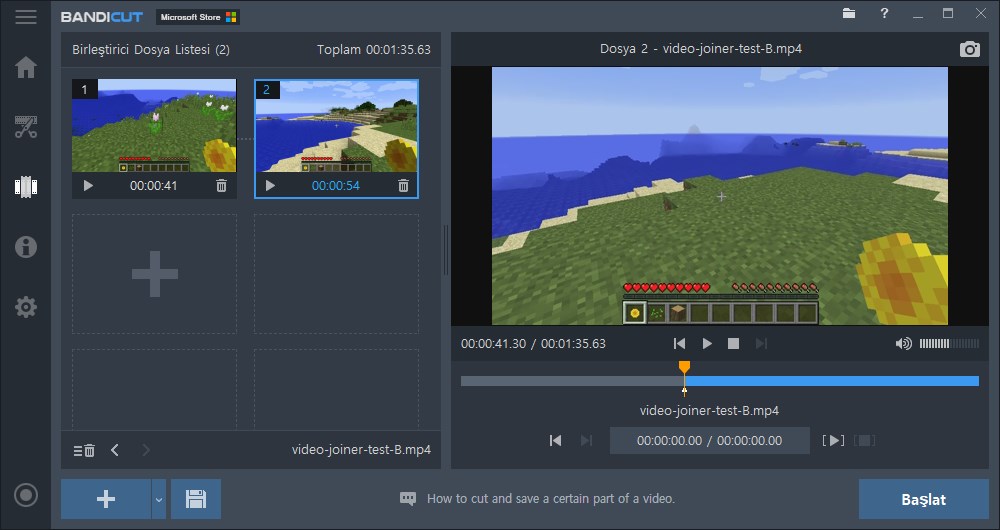Adjust the volume level slider
The width and height of the screenshot is (1000, 530).
coord(949,344)
